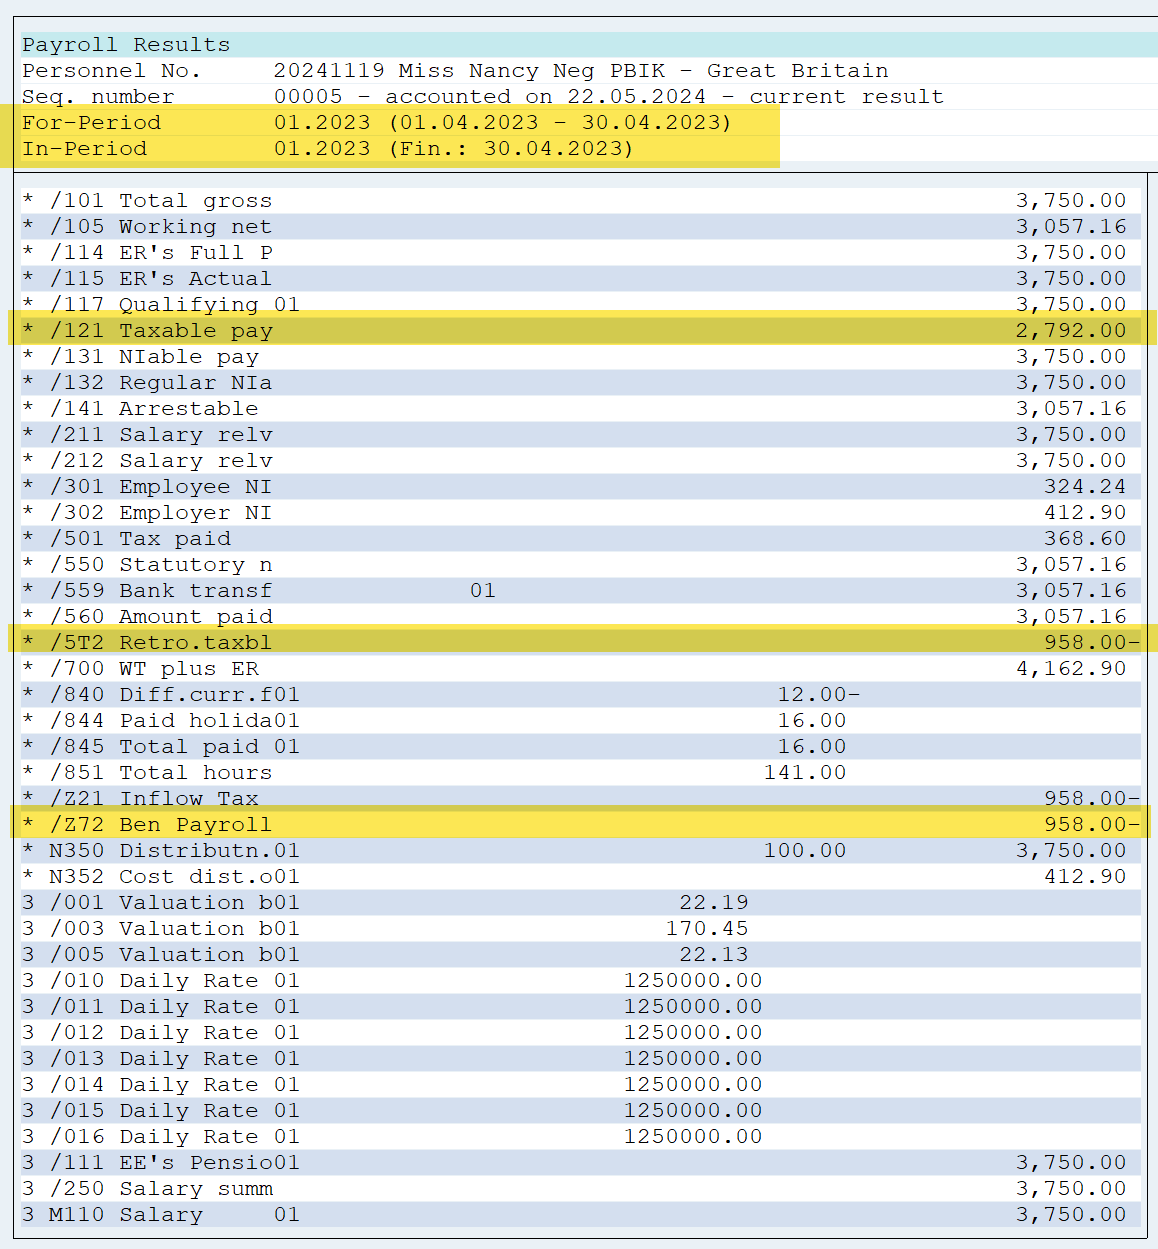
Task: Click the /014 Daily Rate row
Action: [580, 1085]
